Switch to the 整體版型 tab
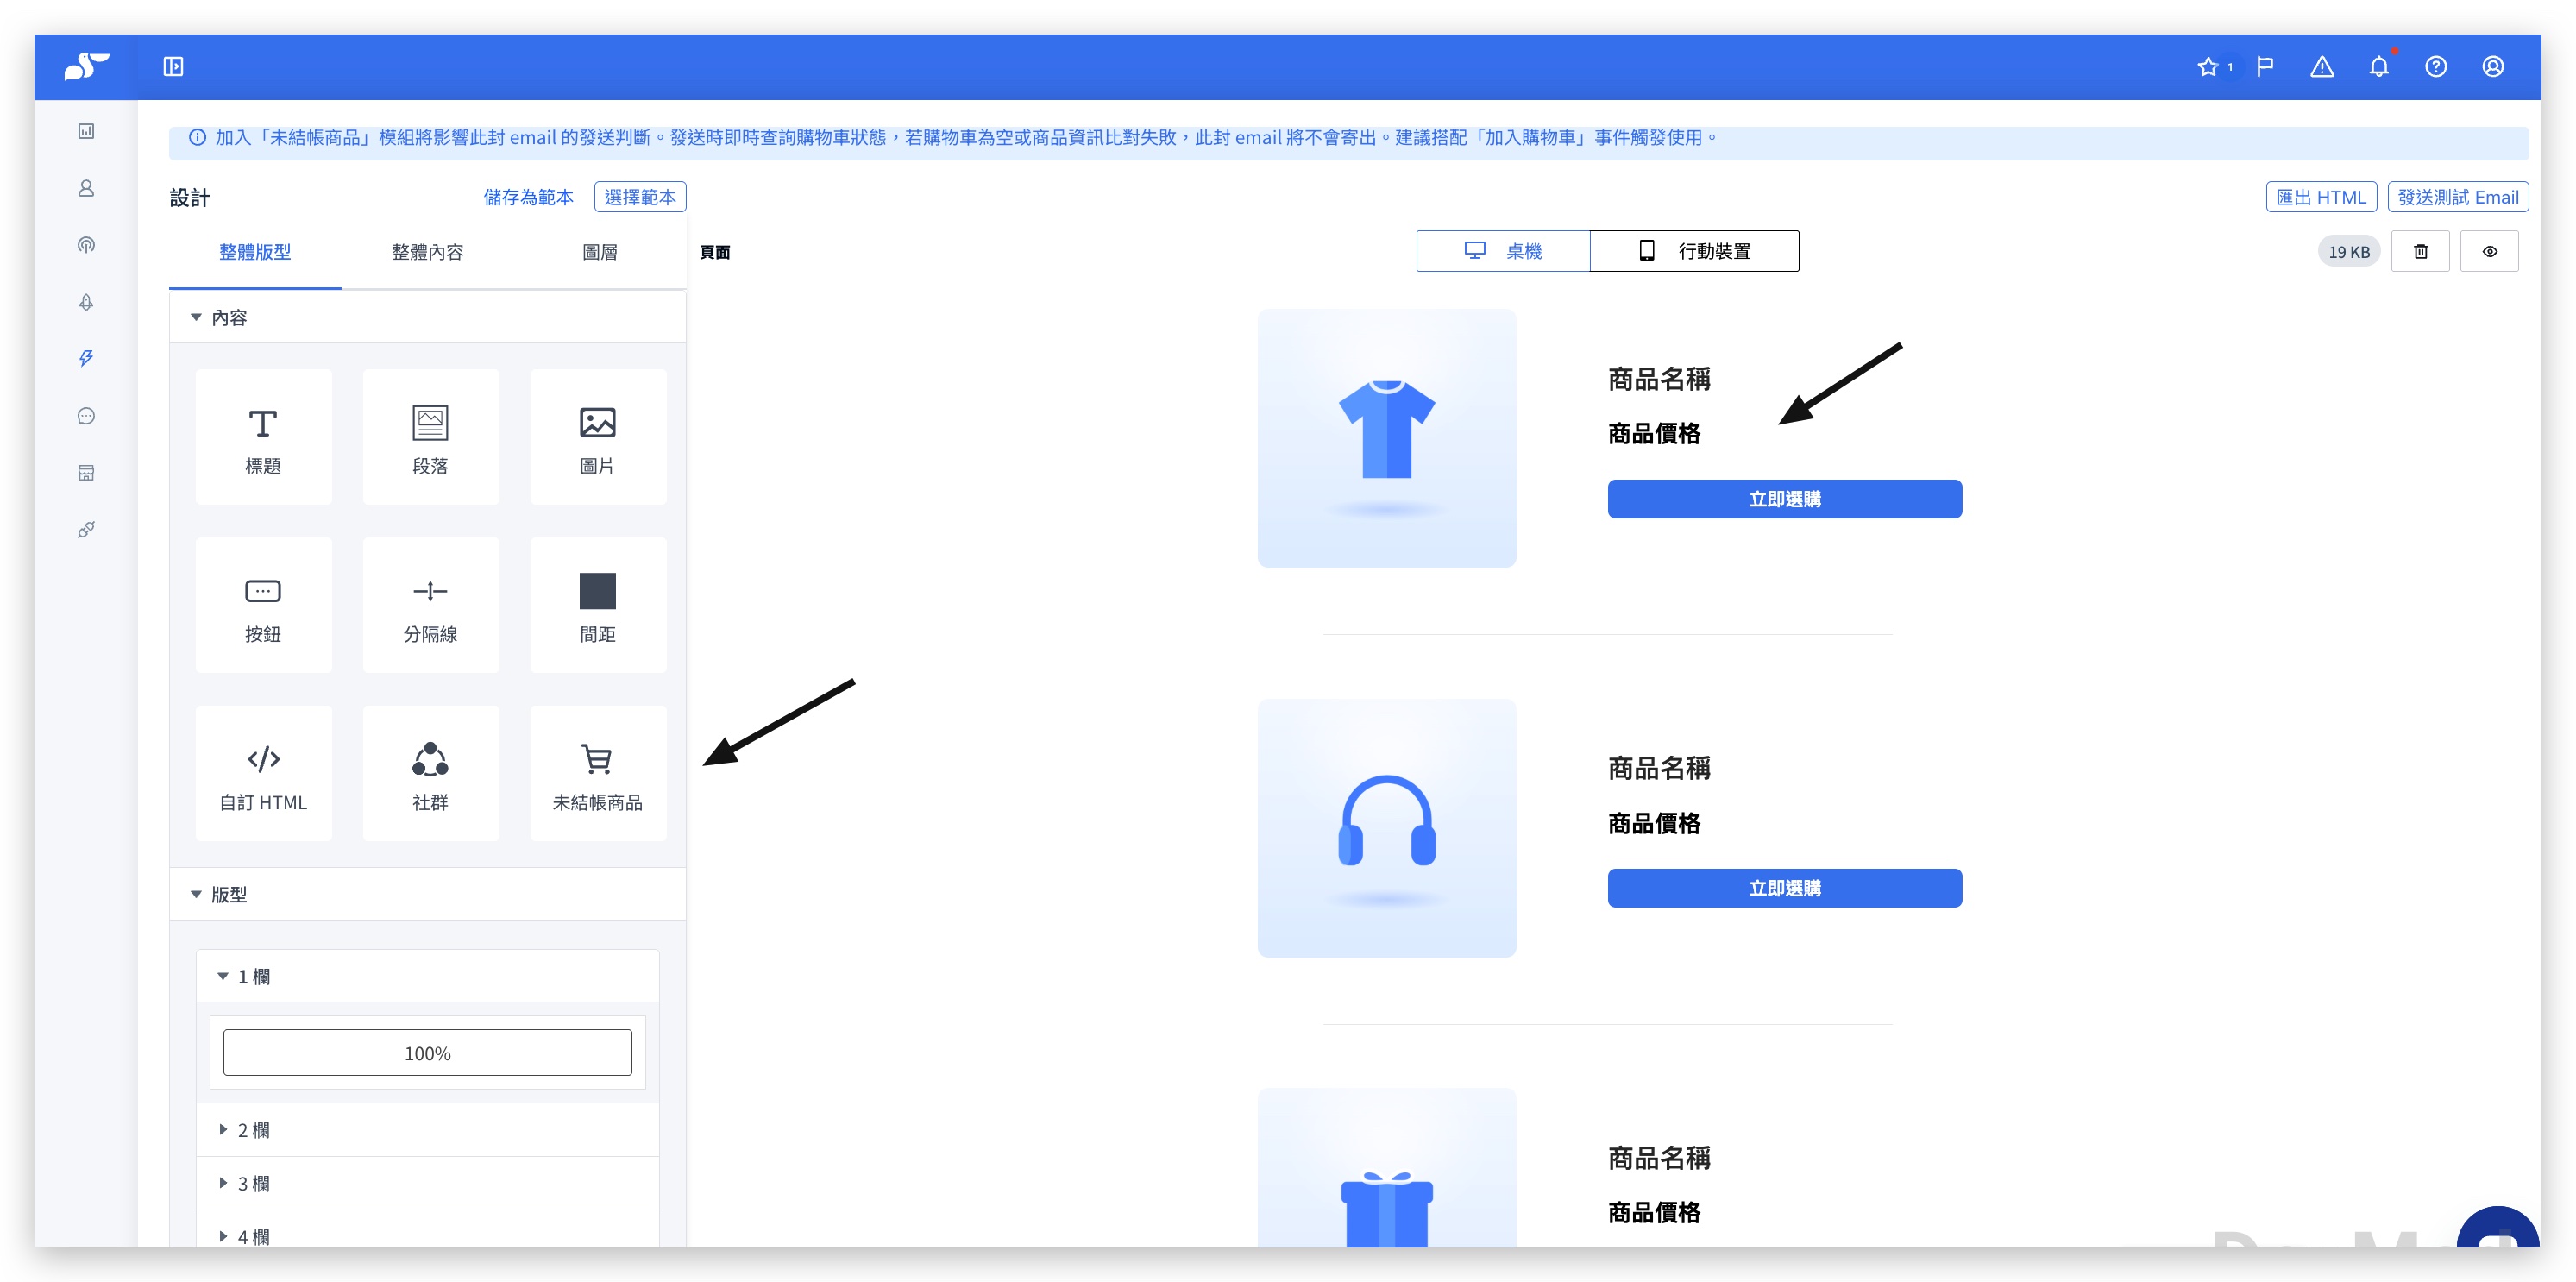The width and height of the screenshot is (2576, 1282). coord(255,252)
